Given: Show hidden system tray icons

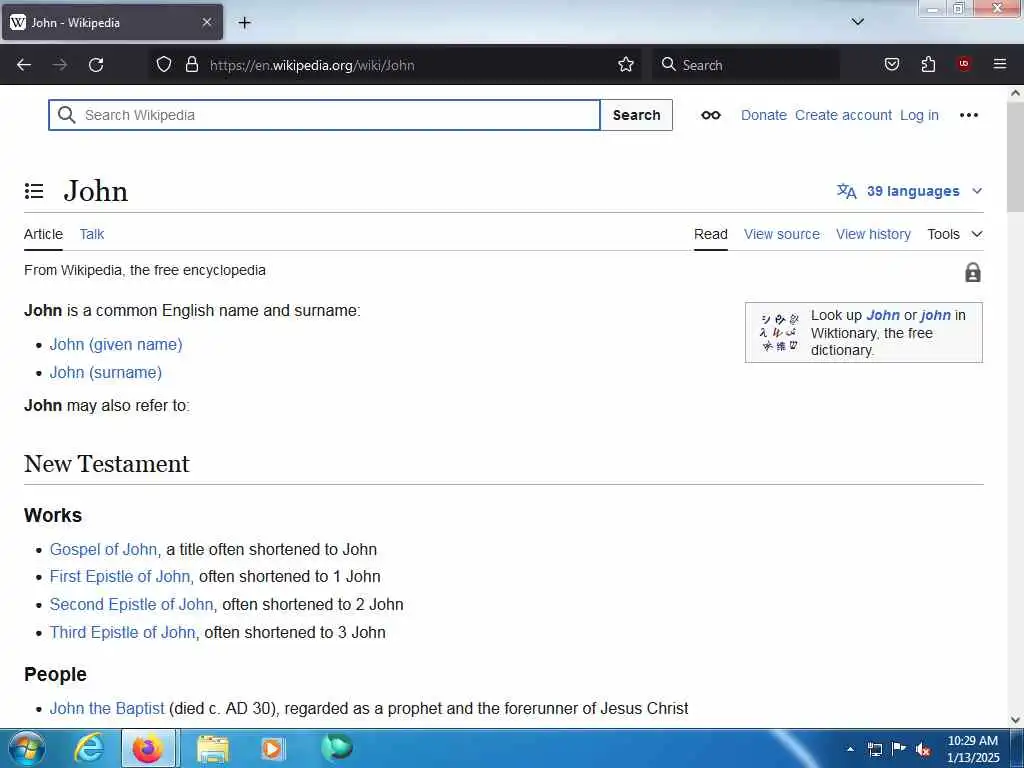Looking at the screenshot, I should (850, 749).
